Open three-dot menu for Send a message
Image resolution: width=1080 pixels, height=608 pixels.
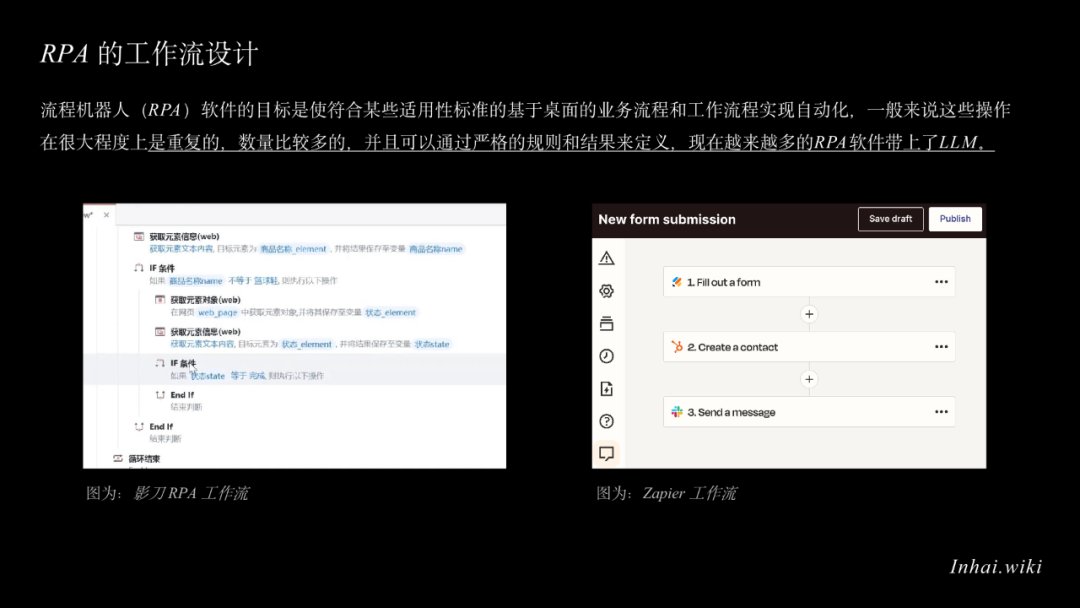coord(941,412)
